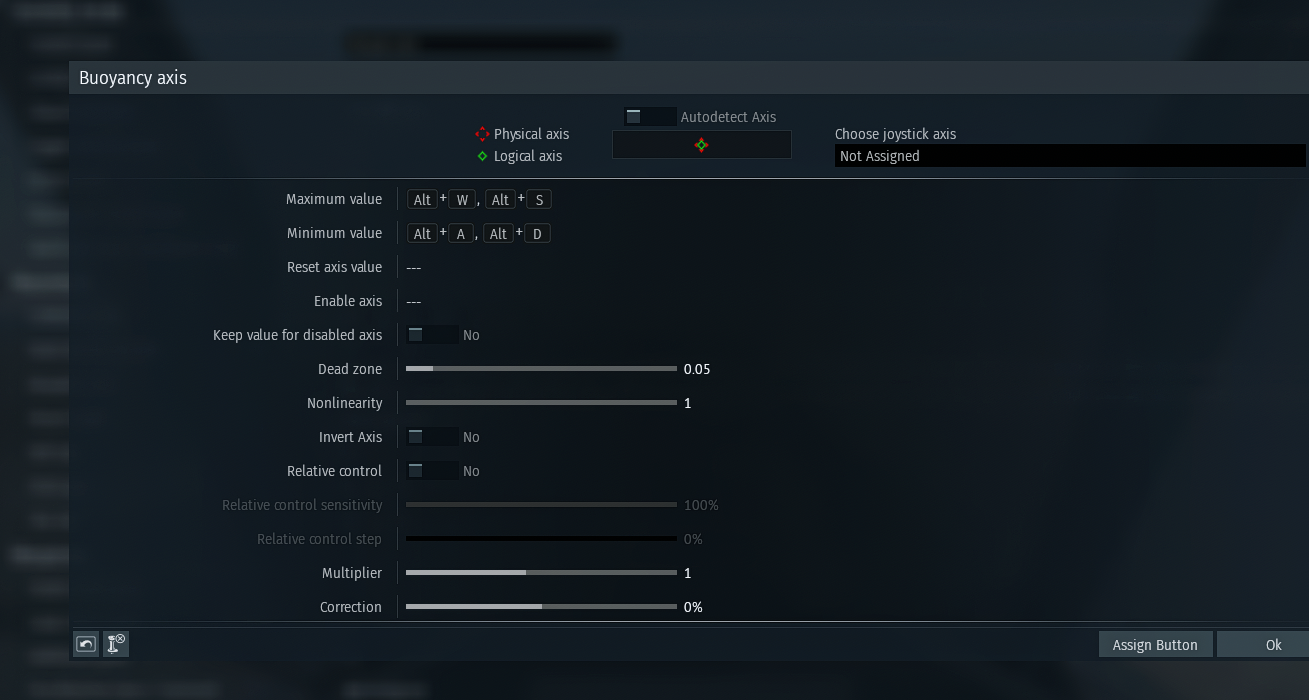Image resolution: width=1309 pixels, height=700 pixels.
Task: Enable the Invert Axis switch
Action: coord(432,437)
